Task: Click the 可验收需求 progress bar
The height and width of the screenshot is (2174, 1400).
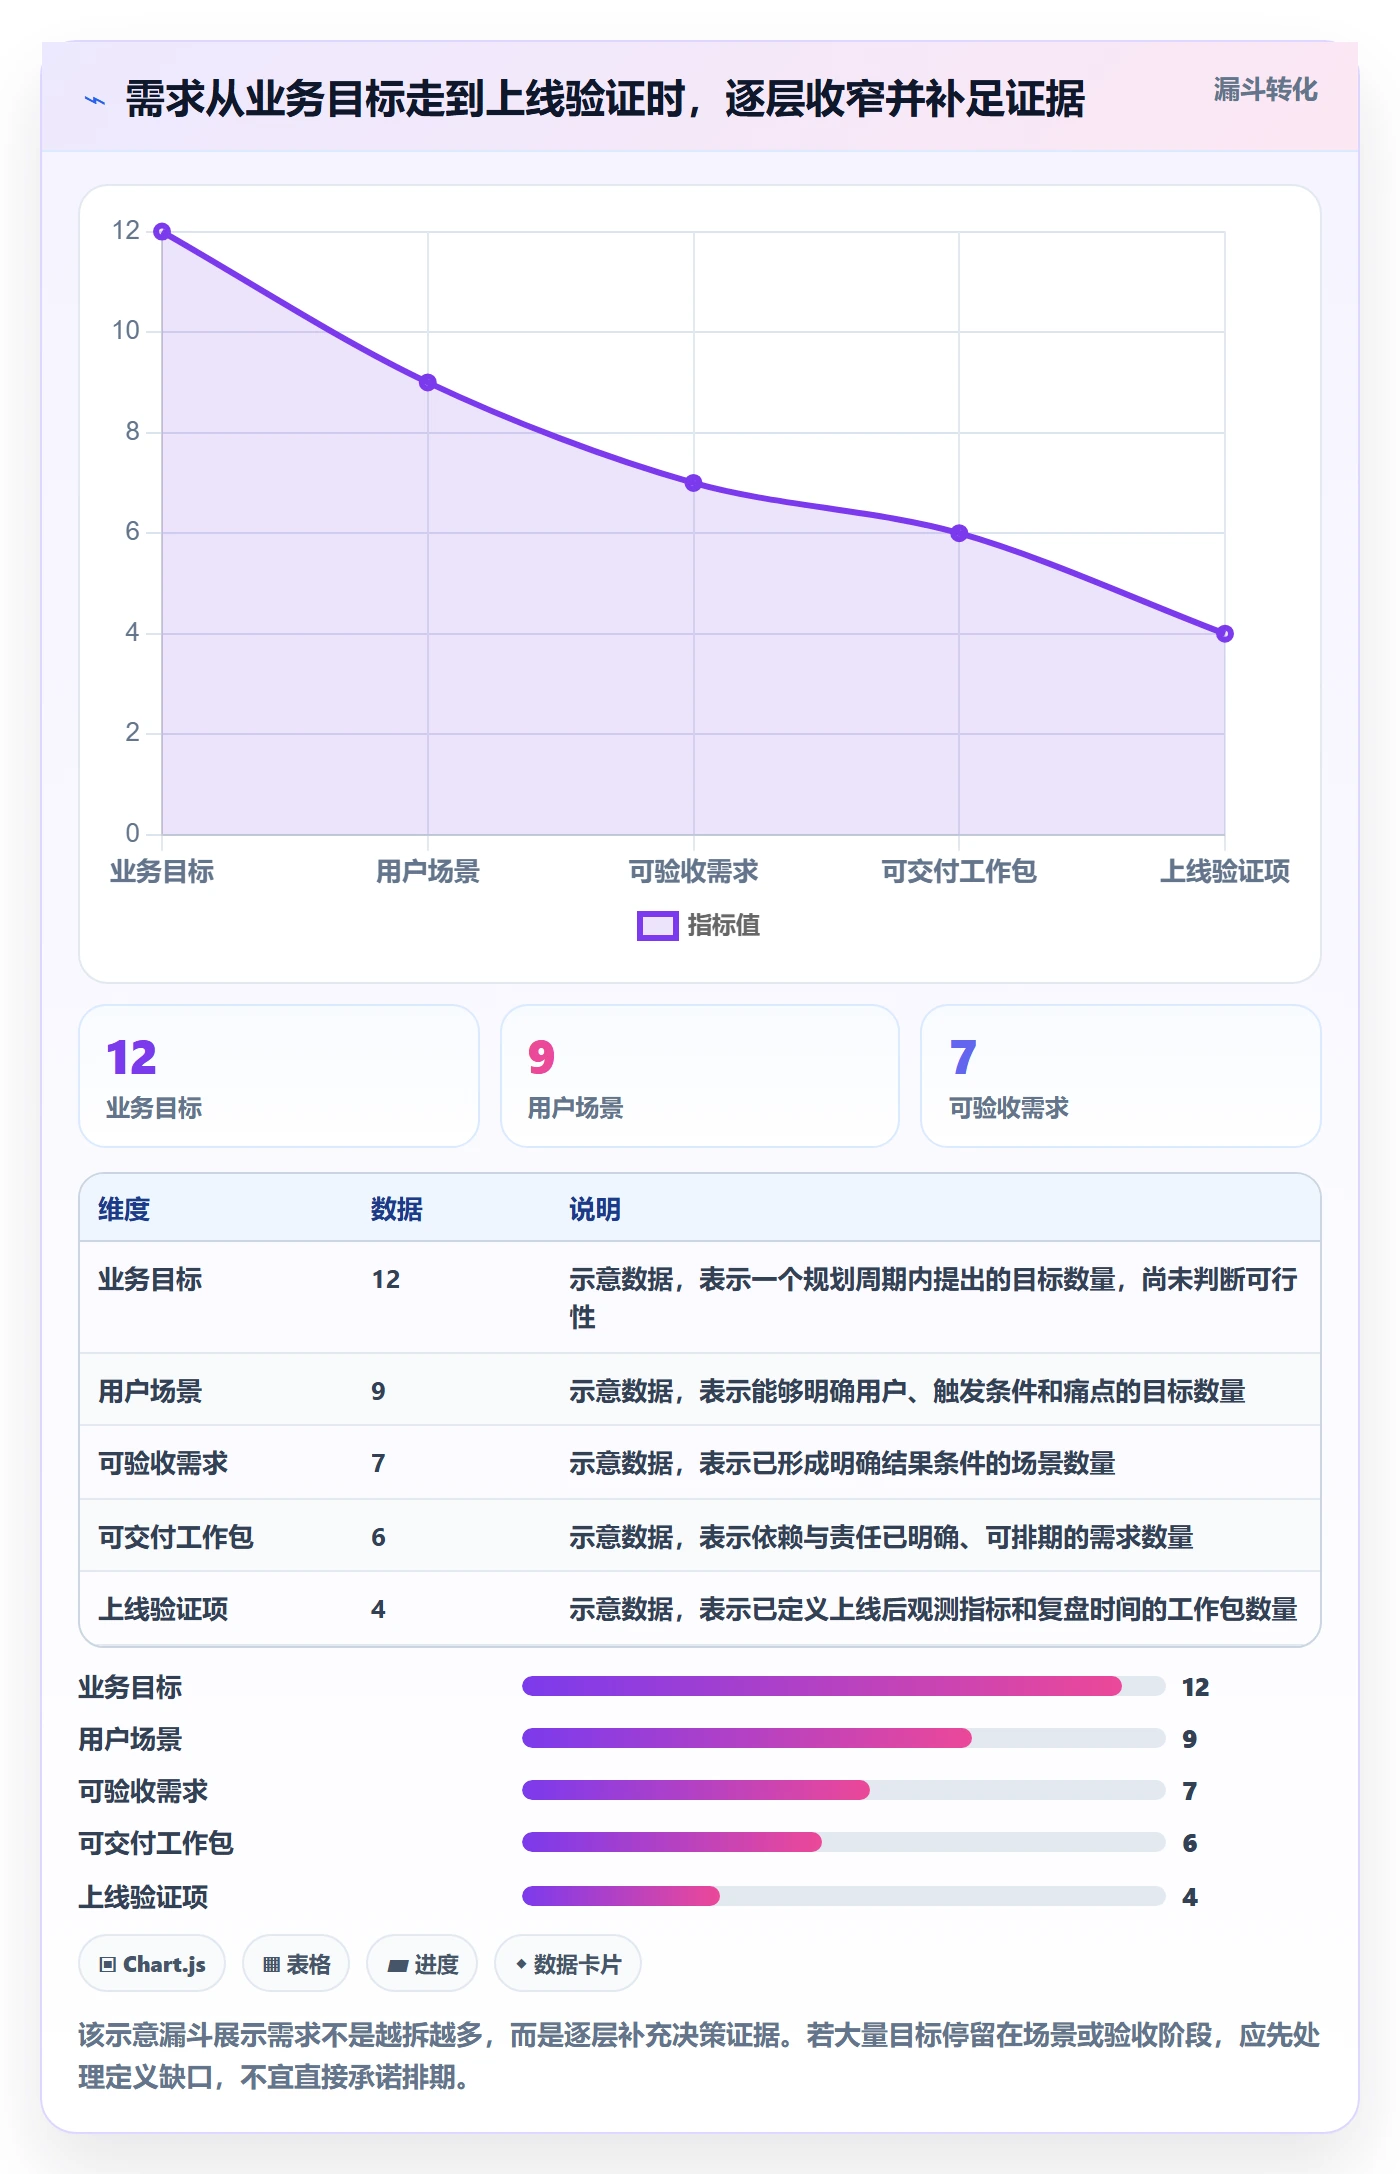Action: [843, 1791]
